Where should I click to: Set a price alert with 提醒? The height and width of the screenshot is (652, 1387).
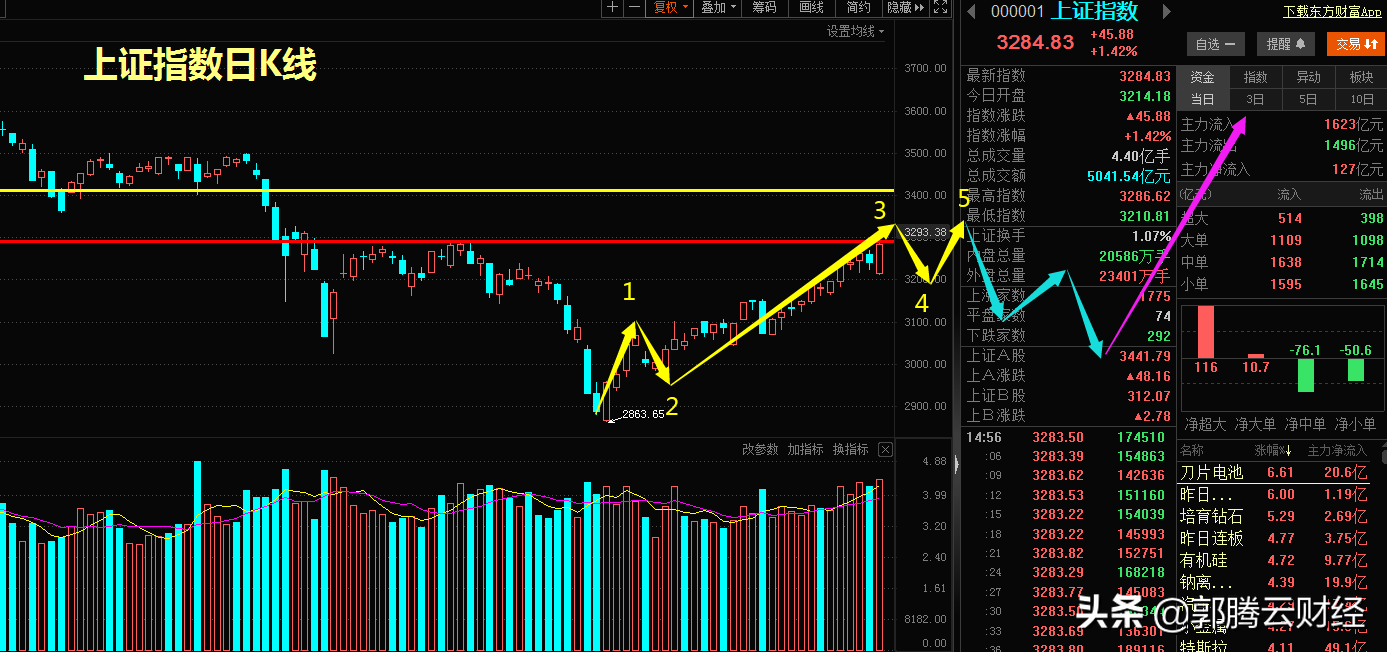(1286, 44)
